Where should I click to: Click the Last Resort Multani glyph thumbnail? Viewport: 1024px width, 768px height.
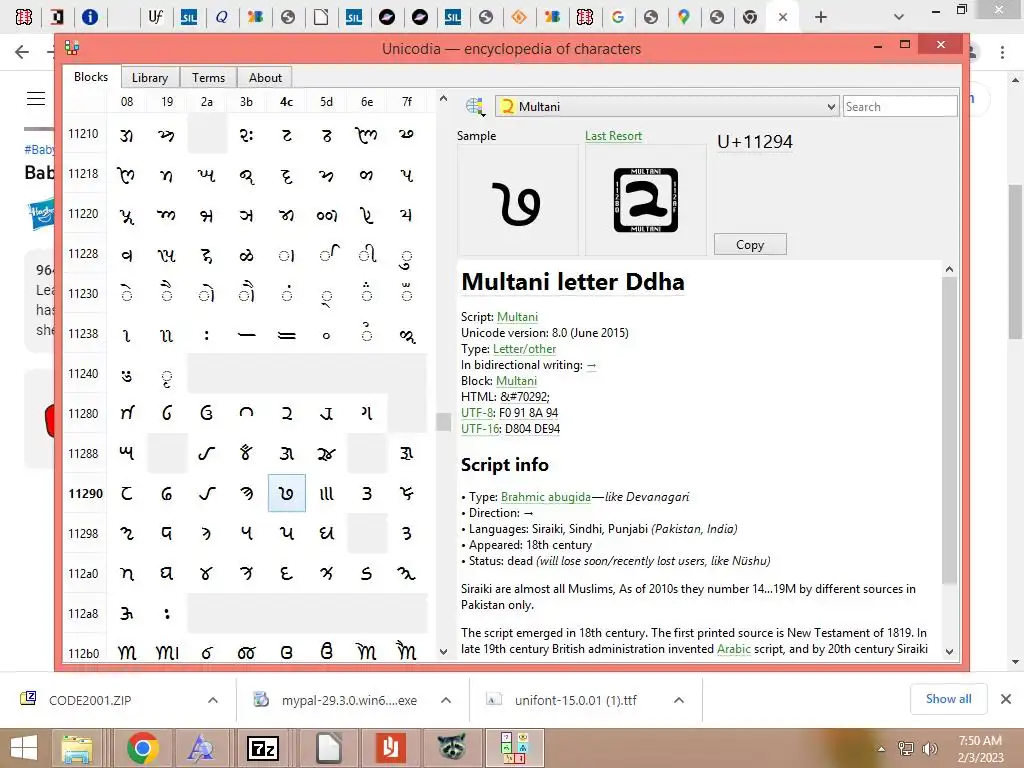click(645, 200)
